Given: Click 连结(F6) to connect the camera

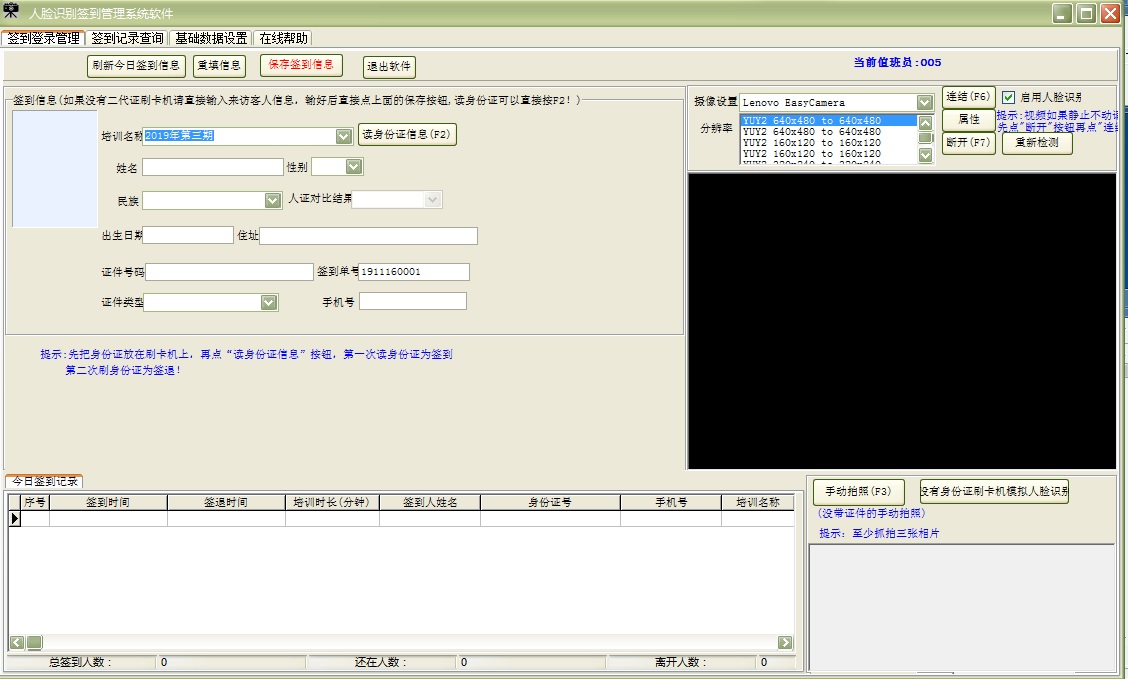Looking at the screenshot, I should pyautogui.click(x=967, y=97).
